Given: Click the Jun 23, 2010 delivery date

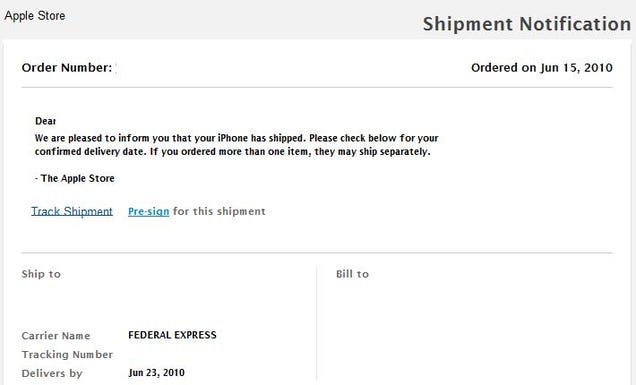Looking at the screenshot, I should click(157, 372).
